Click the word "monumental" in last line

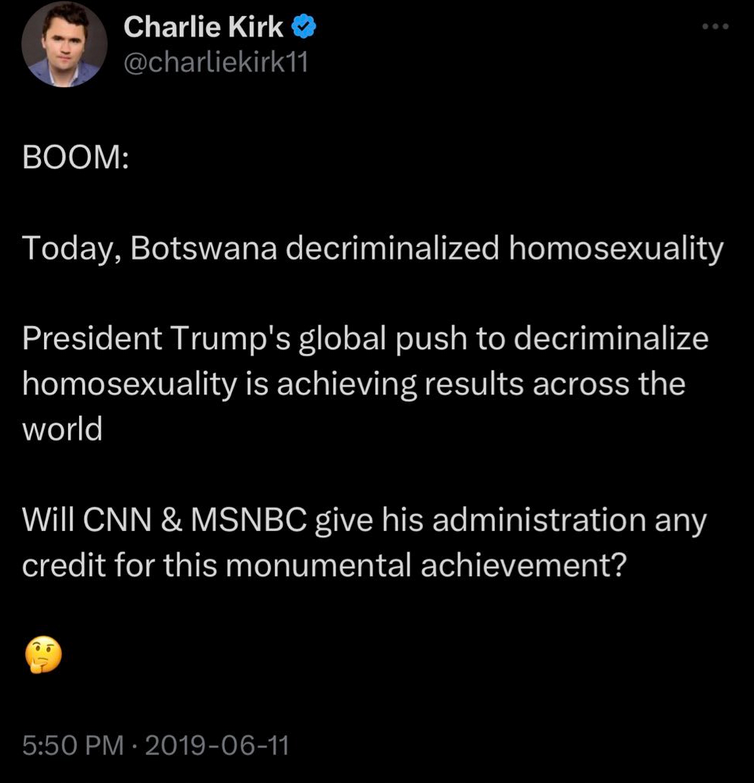coord(319,565)
